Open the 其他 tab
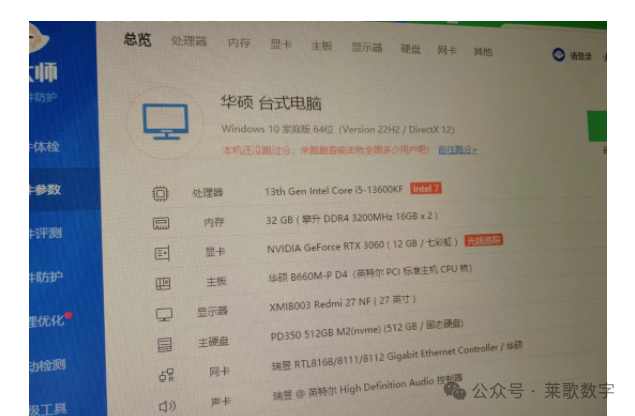635x416 pixels. coord(483,51)
